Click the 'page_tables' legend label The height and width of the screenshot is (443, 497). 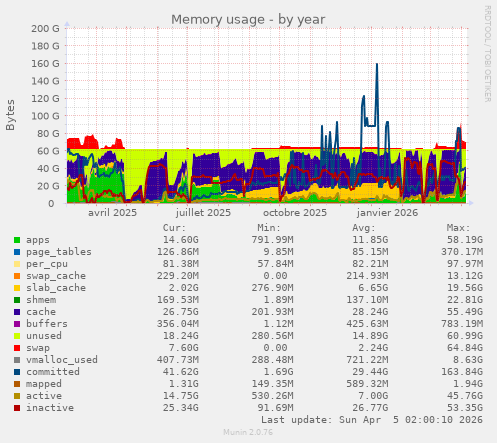tap(59, 252)
